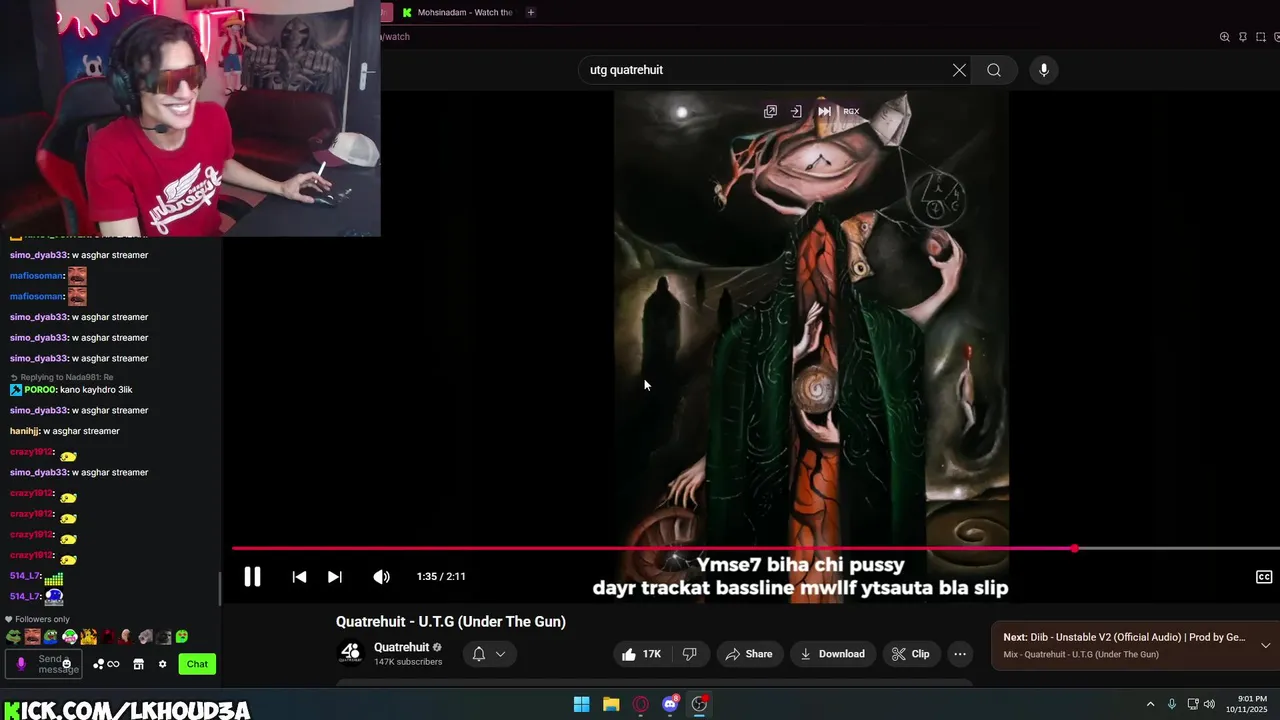The image size is (1280, 720).
Task: Open more actions three-dots menu
Action: [960, 654]
